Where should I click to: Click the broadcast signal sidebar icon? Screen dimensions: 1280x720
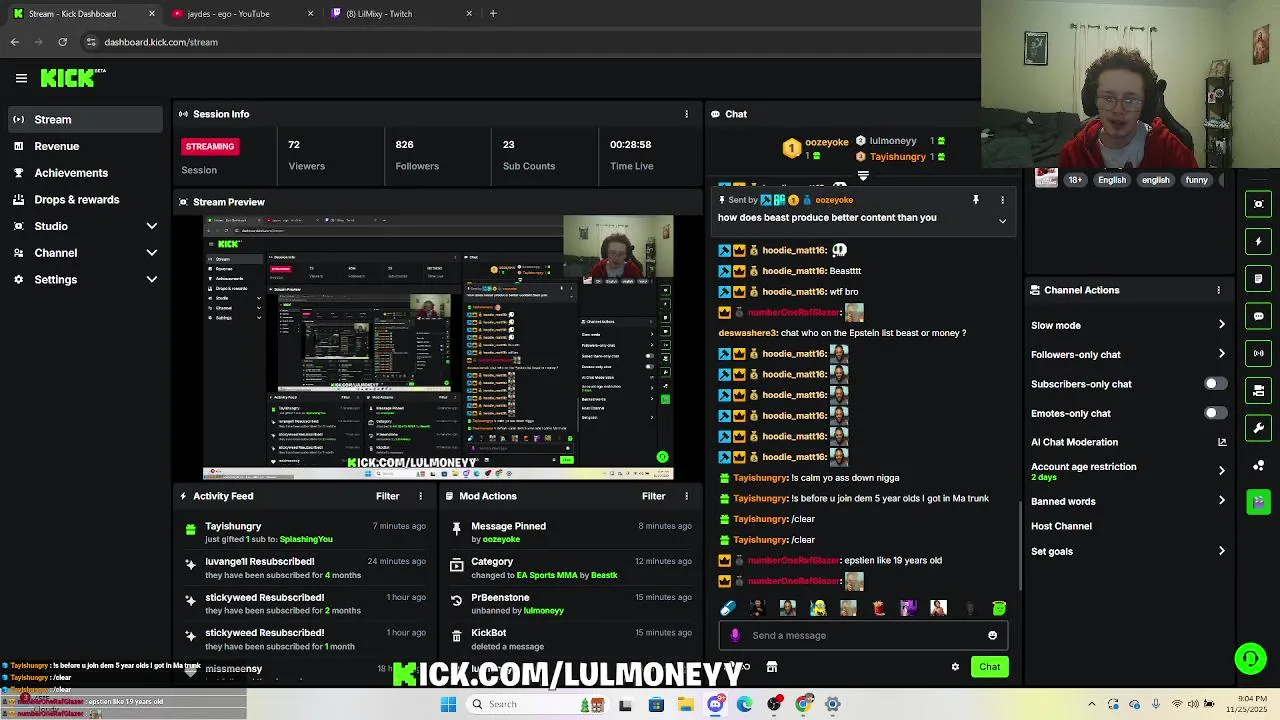pyautogui.click(x=1259, y=353)
